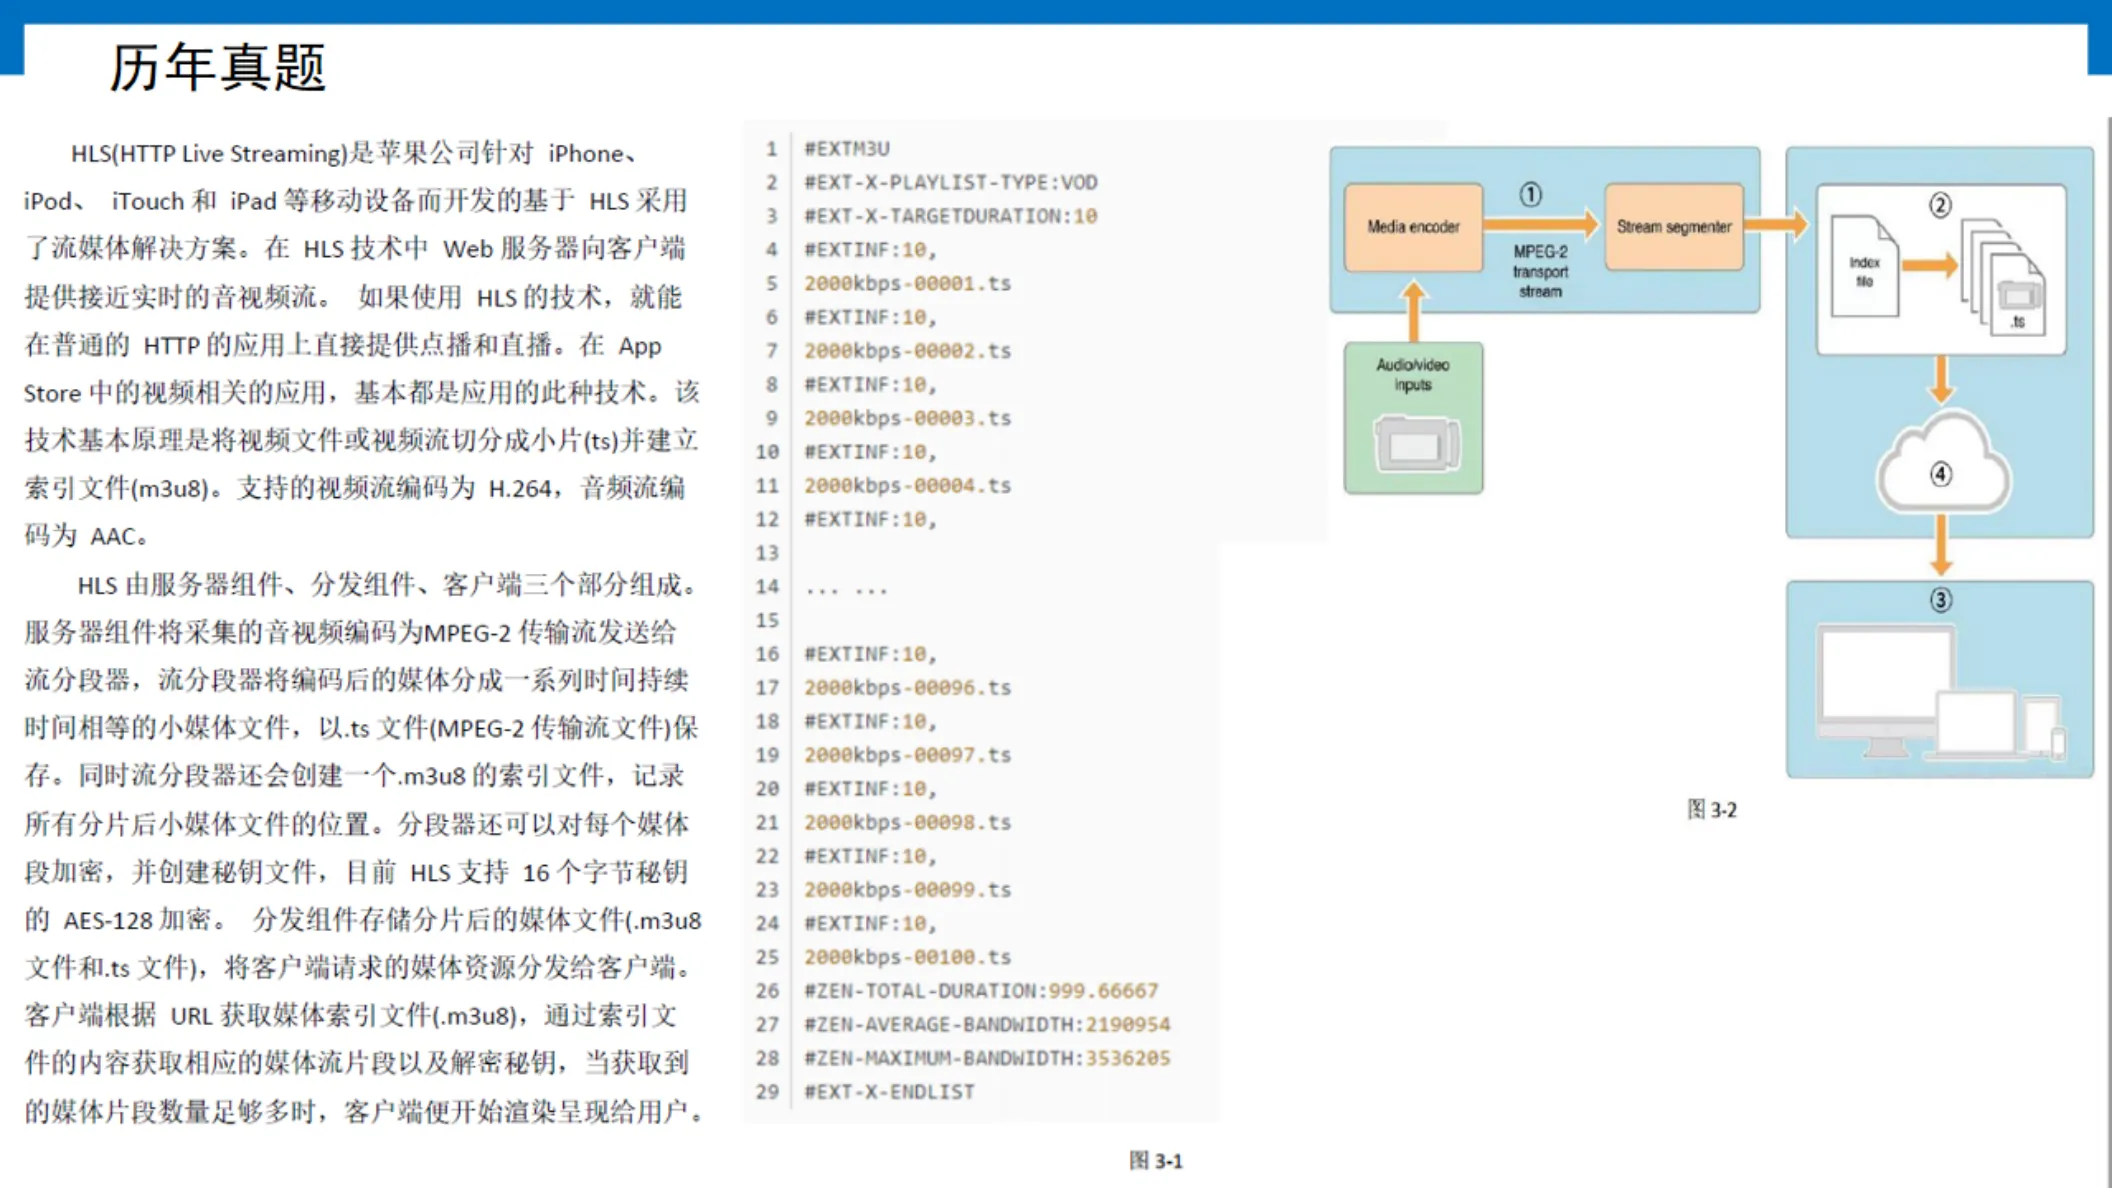2112x1188 pixels.
Task: Click the #EXT-X-ENDLIST line
Action: tap(889, 1092)
